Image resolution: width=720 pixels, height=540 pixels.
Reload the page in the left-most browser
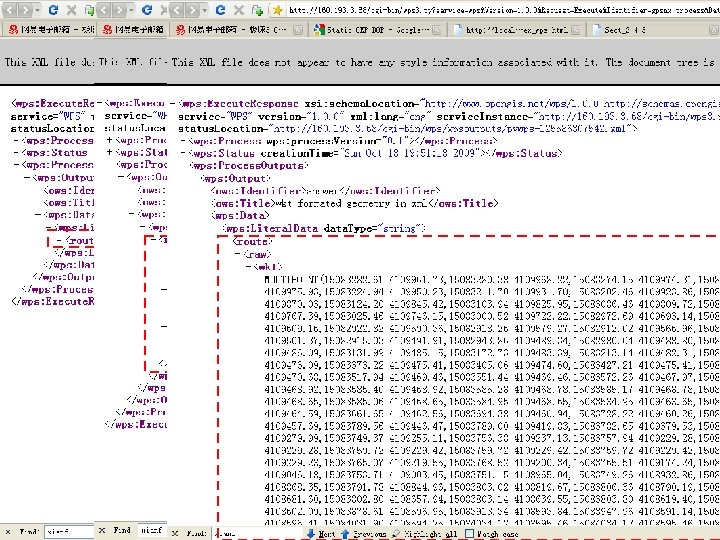click(53, 10)
